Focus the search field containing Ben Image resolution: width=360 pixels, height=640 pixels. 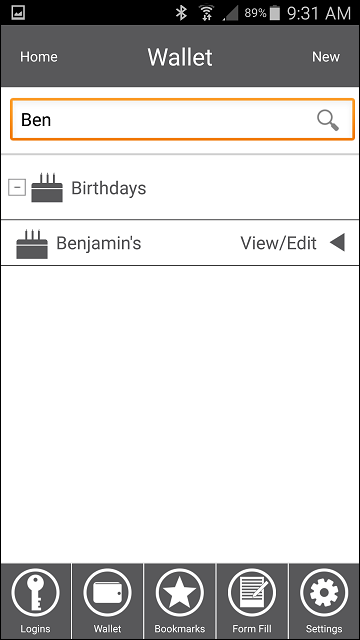click(182, 120)
